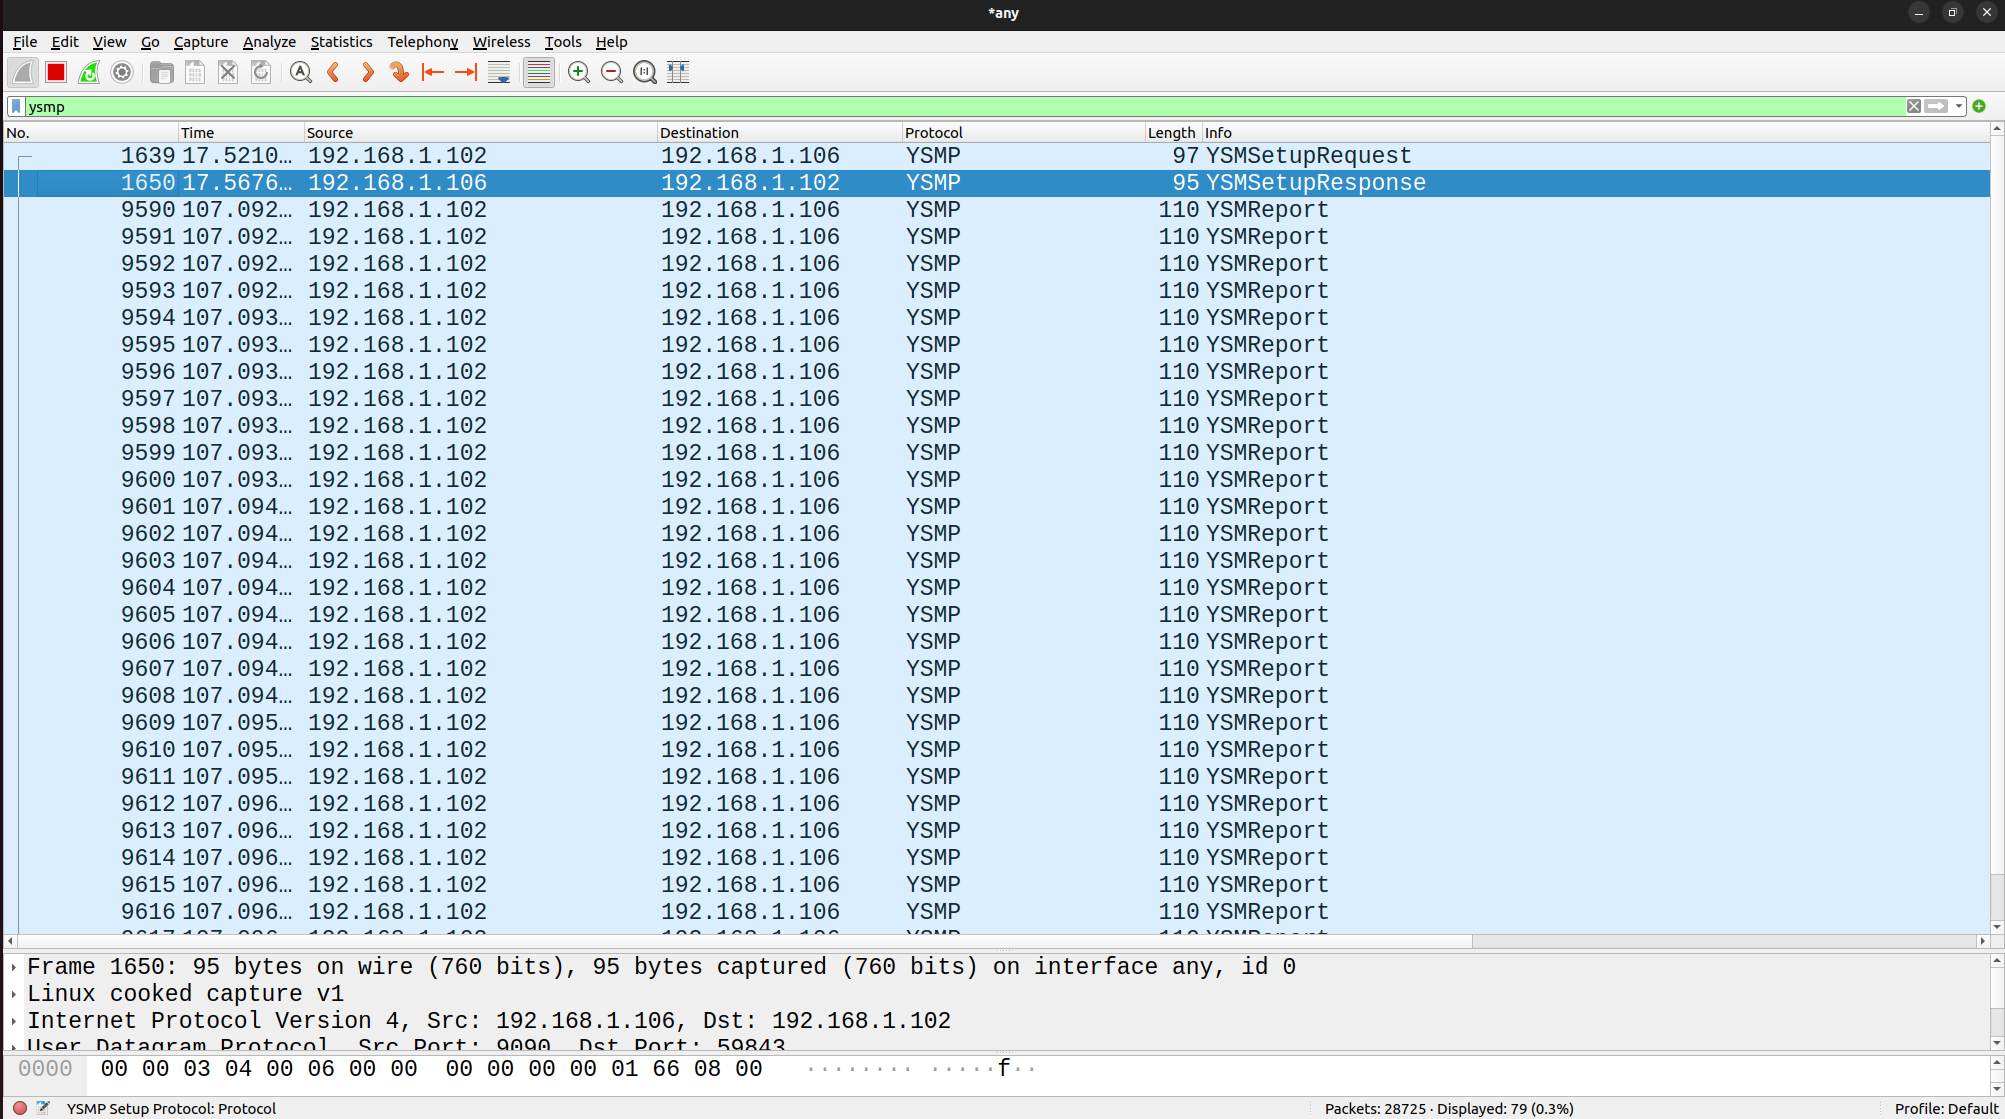Open the Tools menu
Viewport: 2005px width, 1119px height.
(563, 42)
